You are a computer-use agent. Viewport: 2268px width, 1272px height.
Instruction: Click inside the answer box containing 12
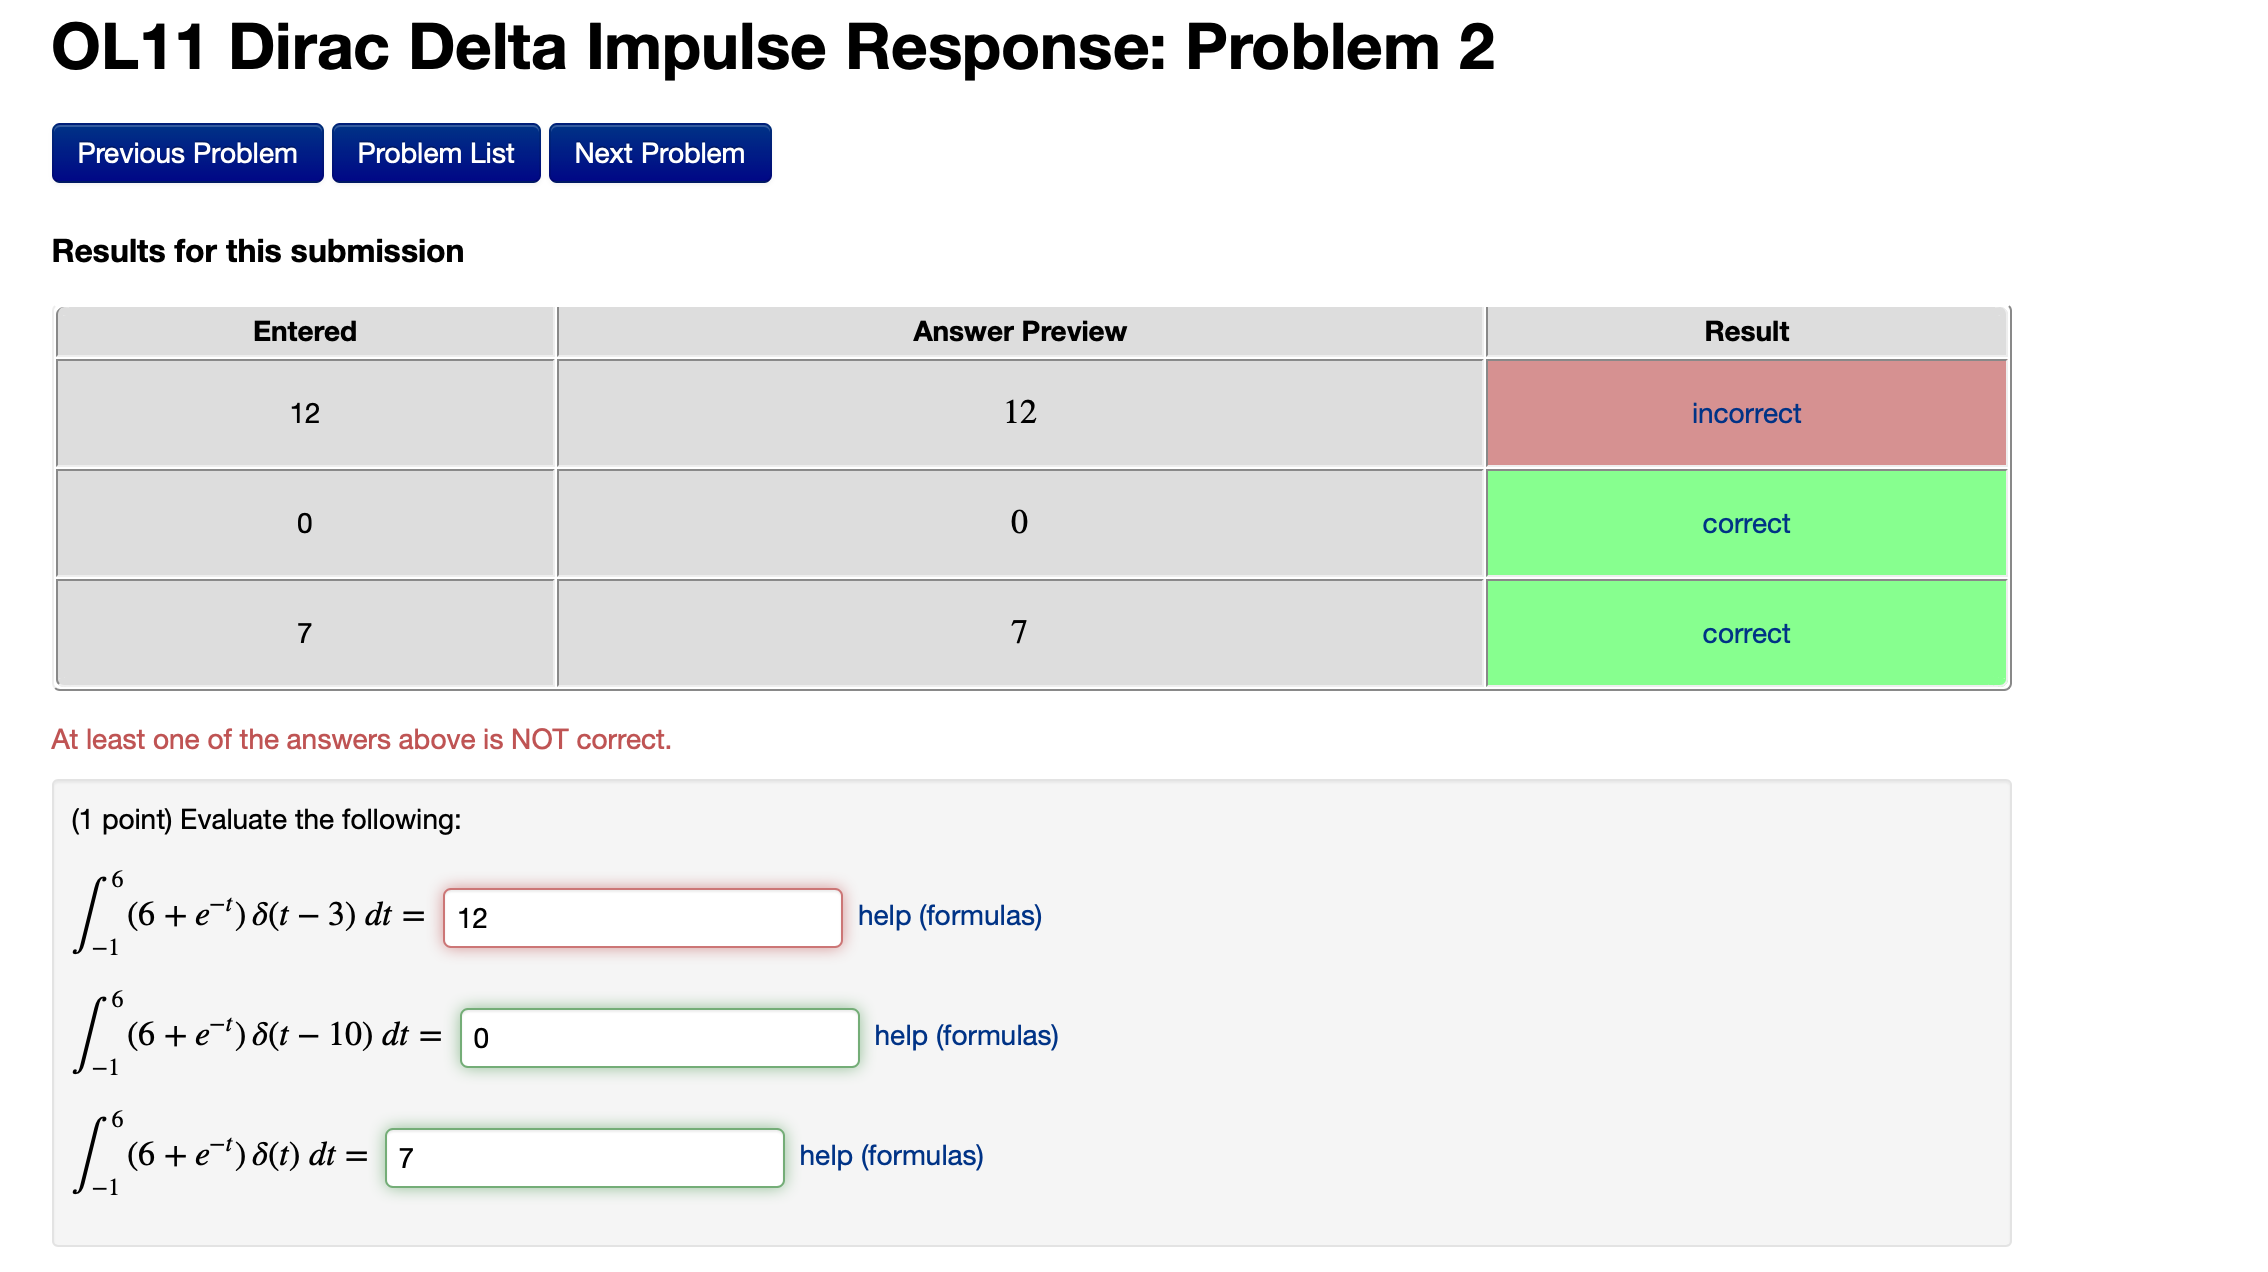click(642, 916)
